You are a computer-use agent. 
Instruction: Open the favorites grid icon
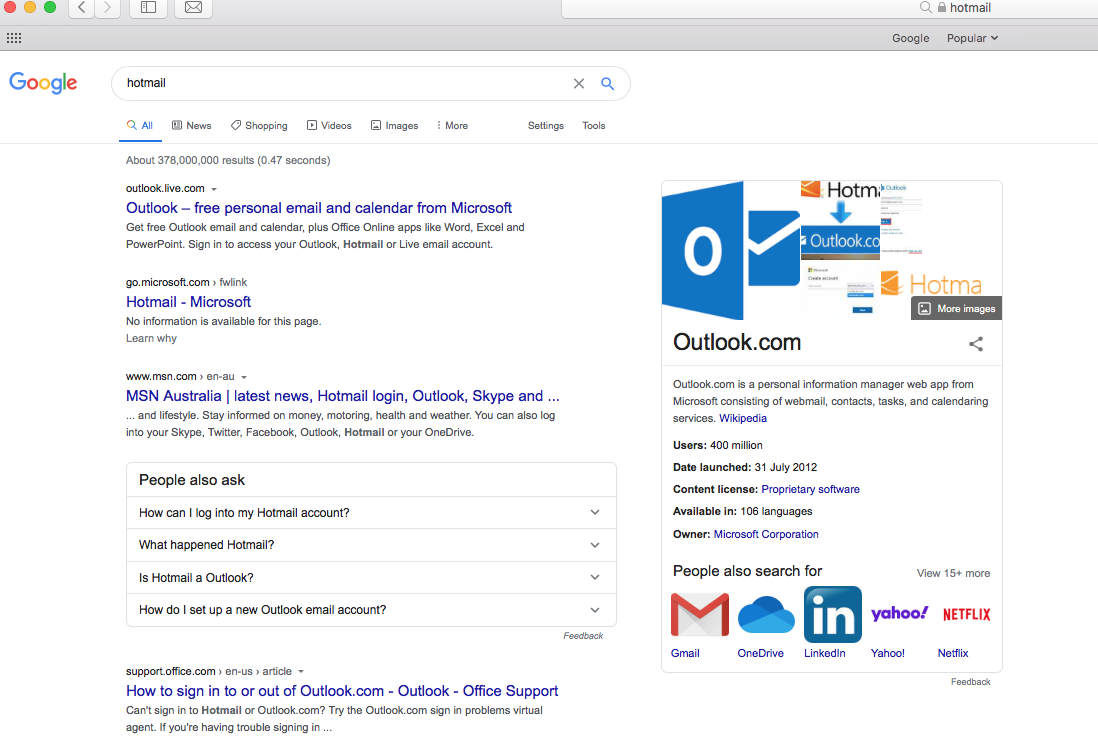(14, 38)
